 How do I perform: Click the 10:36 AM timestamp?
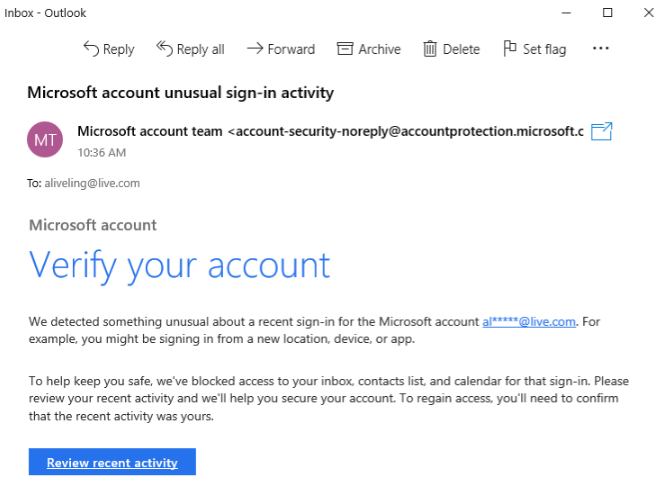coord(102,152)
